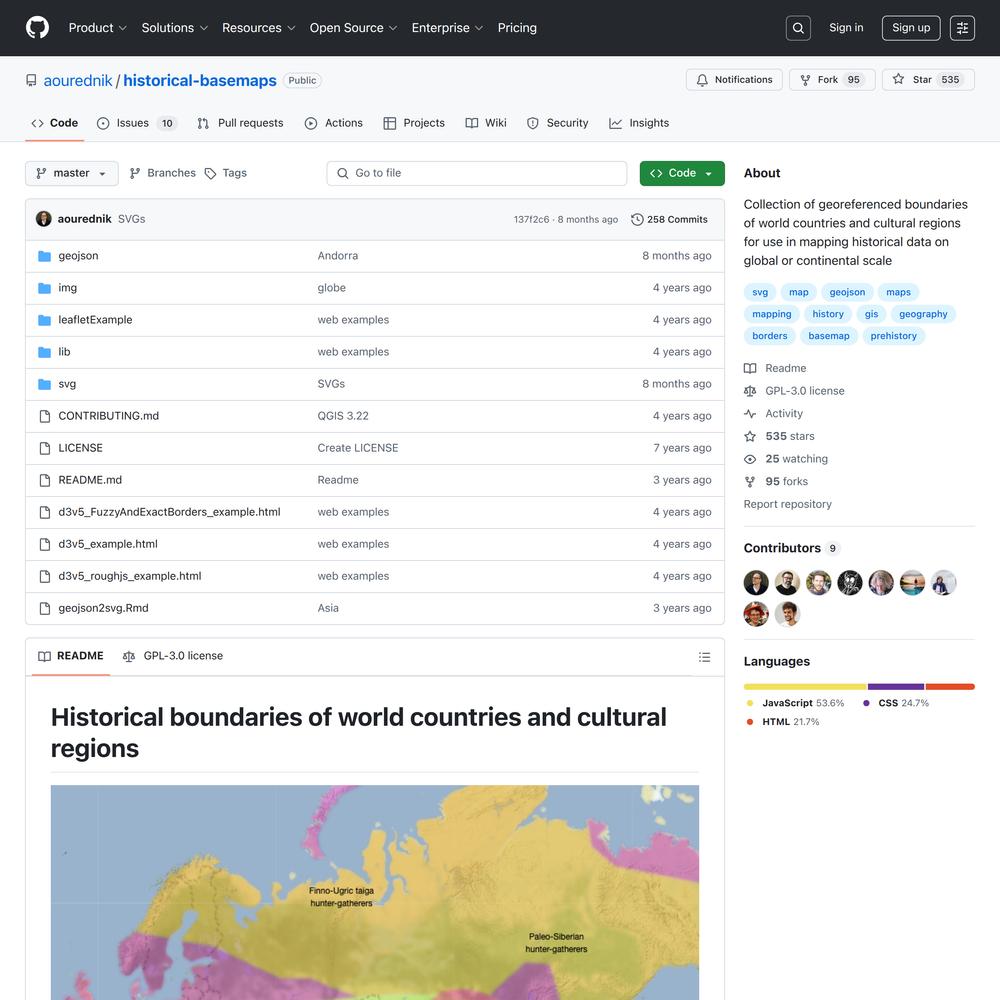This screenshot has height=1000, width=1000.
Task: View Tags list
Action: tap(226, 173)
